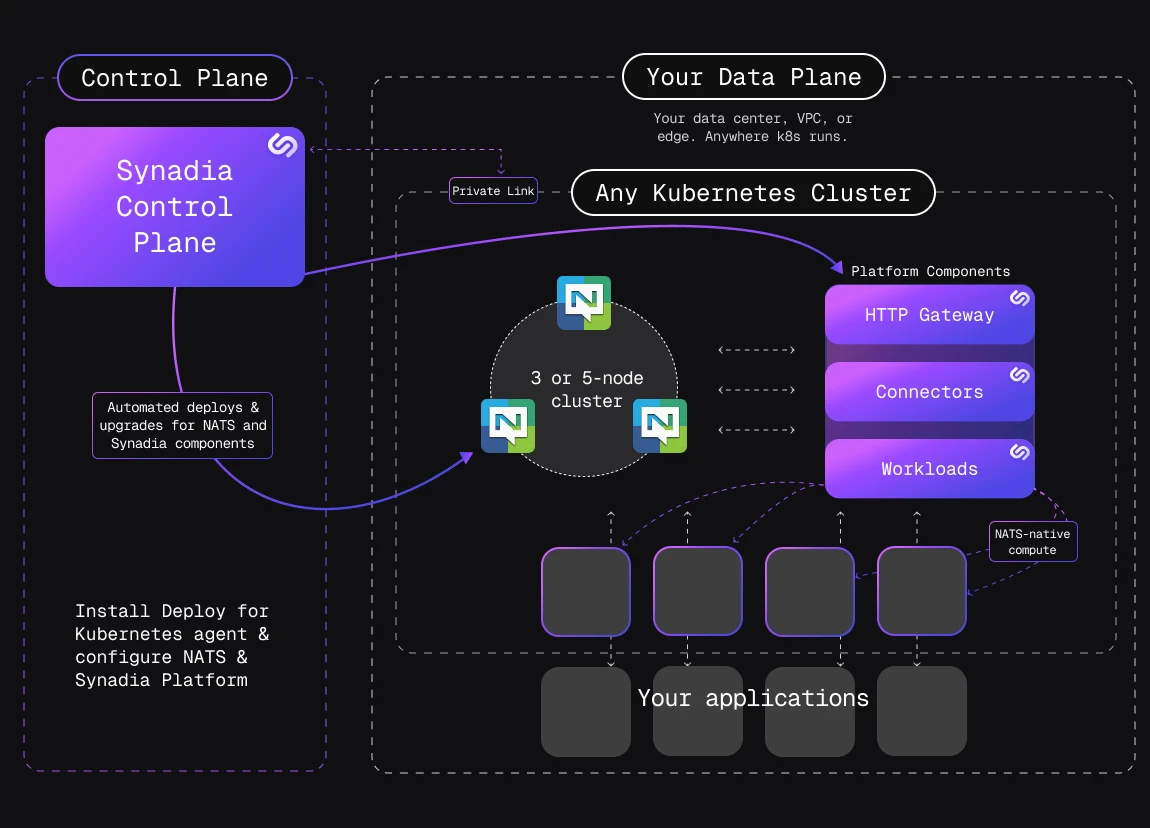
Task: Click the bottom-right NATS node icon
Action: point(660,426)
